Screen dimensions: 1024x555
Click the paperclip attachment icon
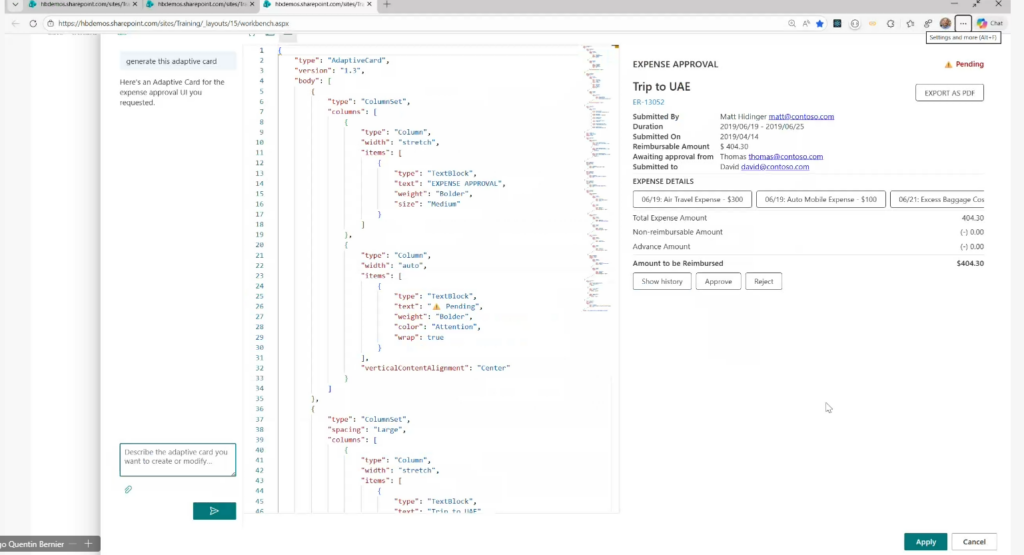pyautogui.click(x=128, y=489)
